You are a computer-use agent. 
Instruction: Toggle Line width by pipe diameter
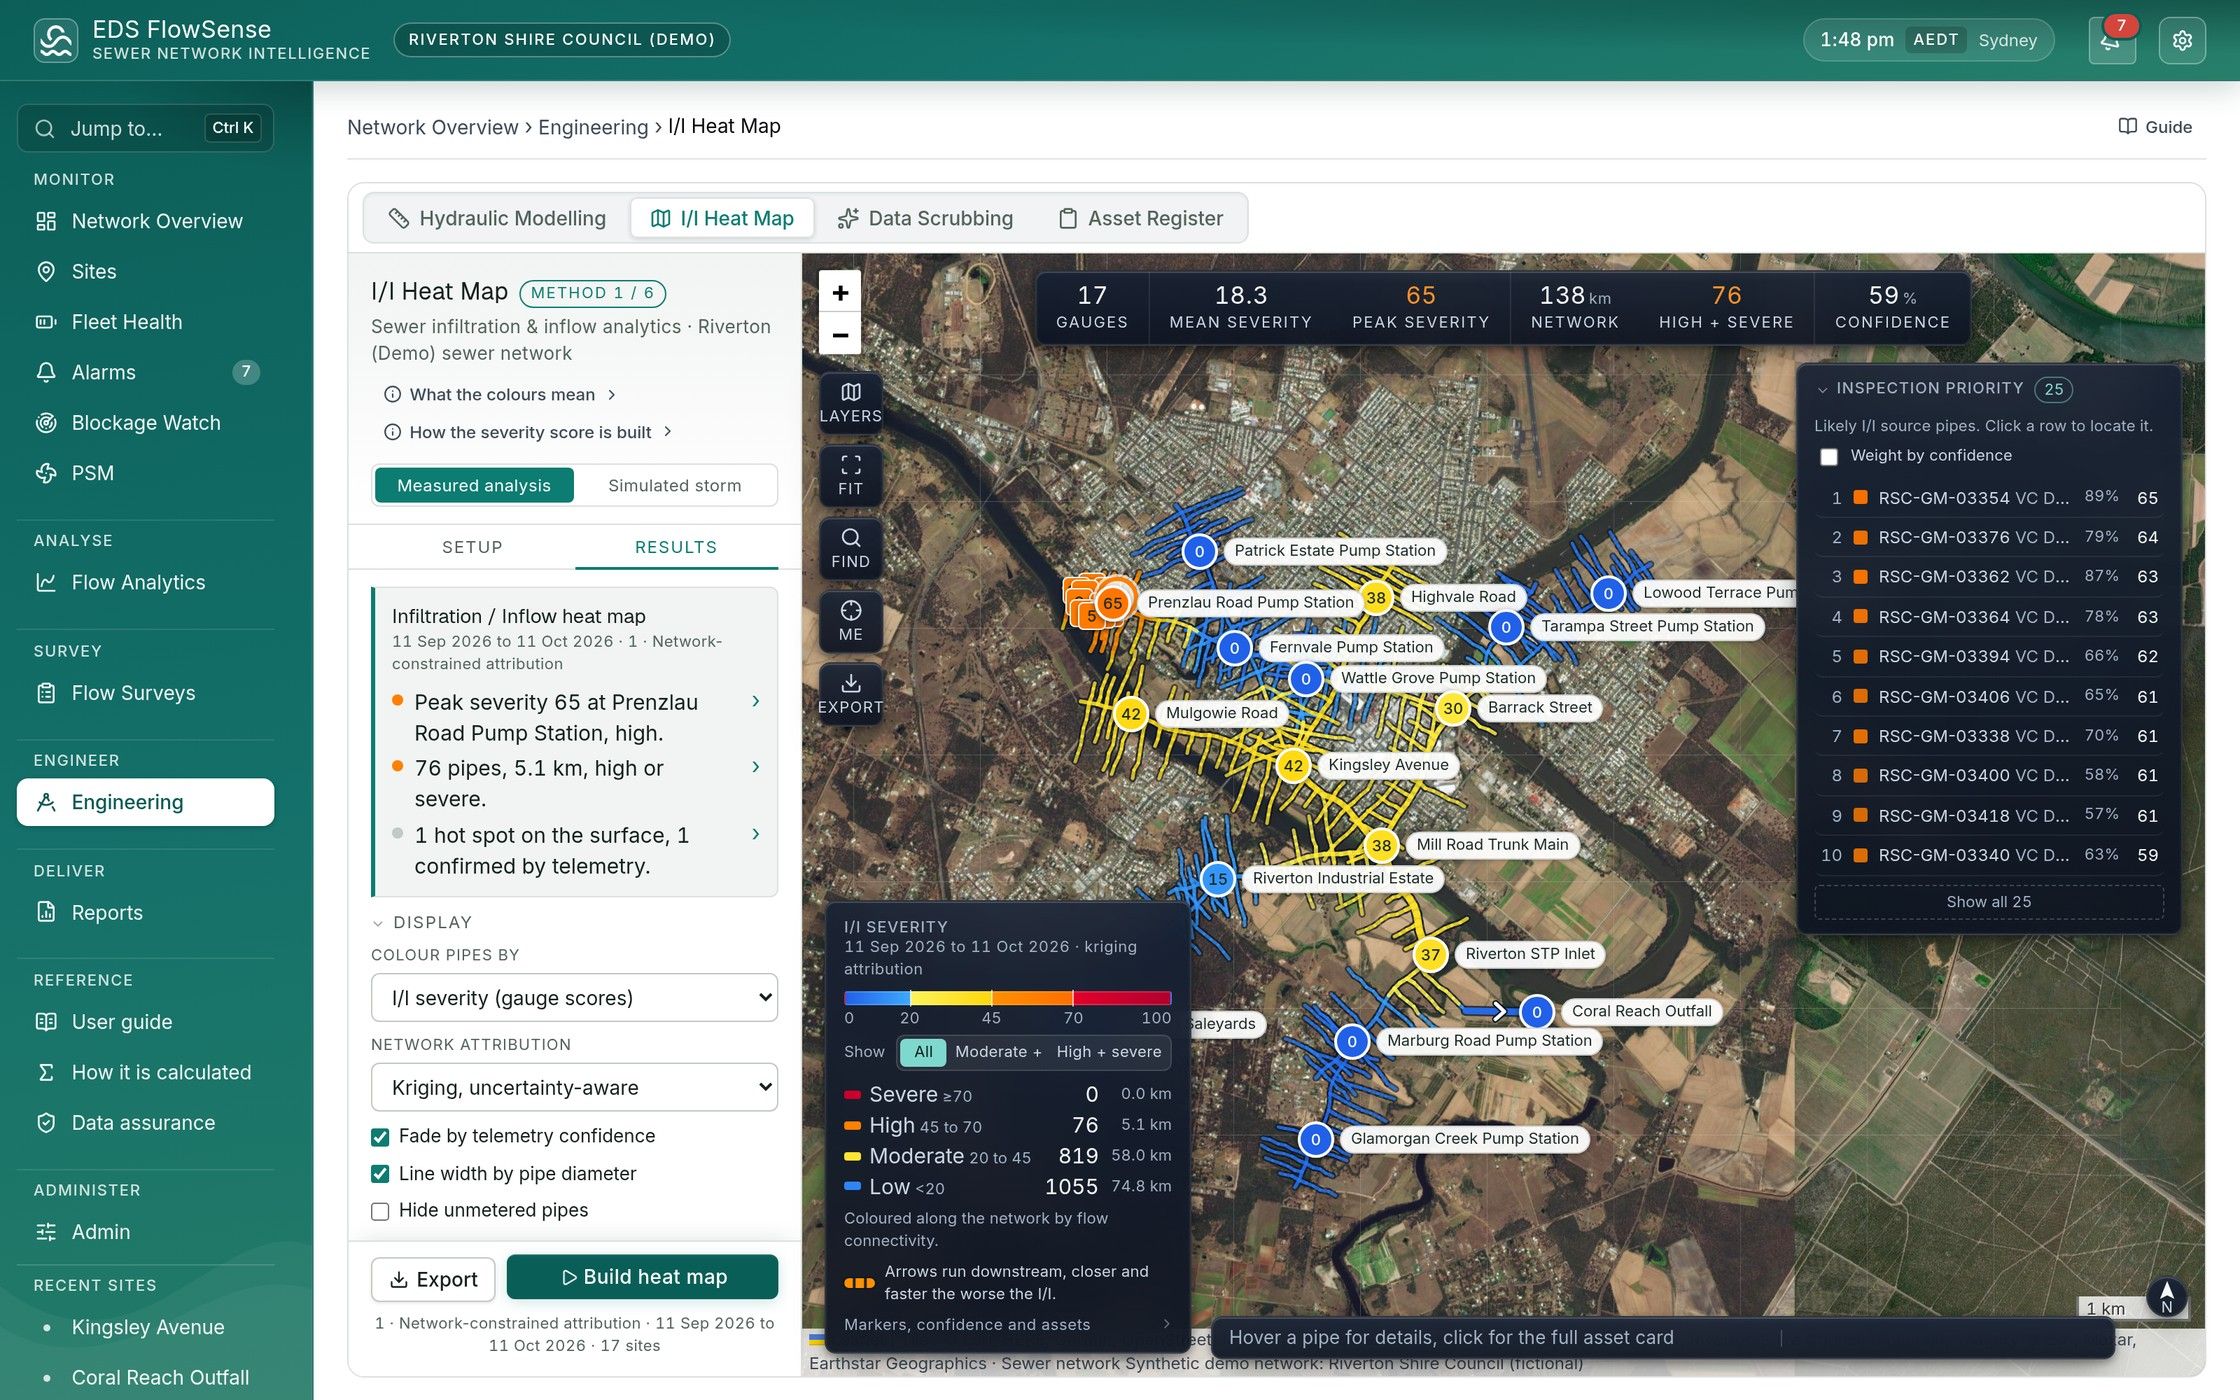pyautogui.click(x=380, y=1174)
